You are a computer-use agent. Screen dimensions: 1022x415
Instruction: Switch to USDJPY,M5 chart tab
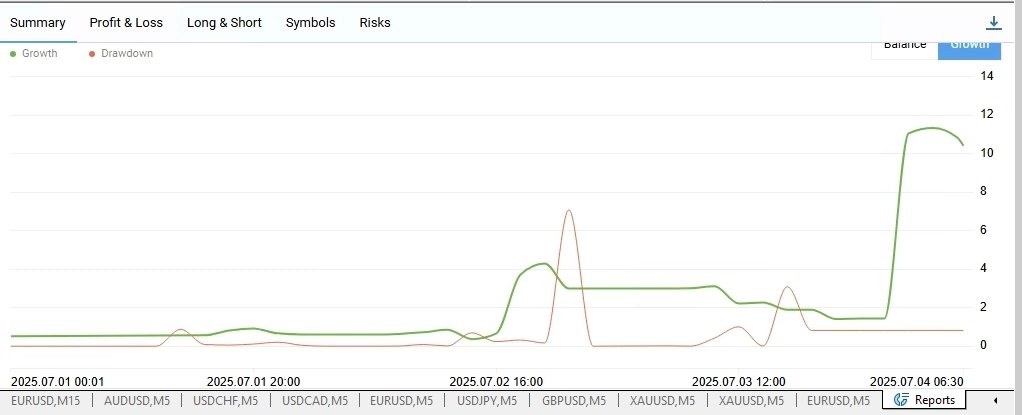pyautogui.click(x=487, y=401)
